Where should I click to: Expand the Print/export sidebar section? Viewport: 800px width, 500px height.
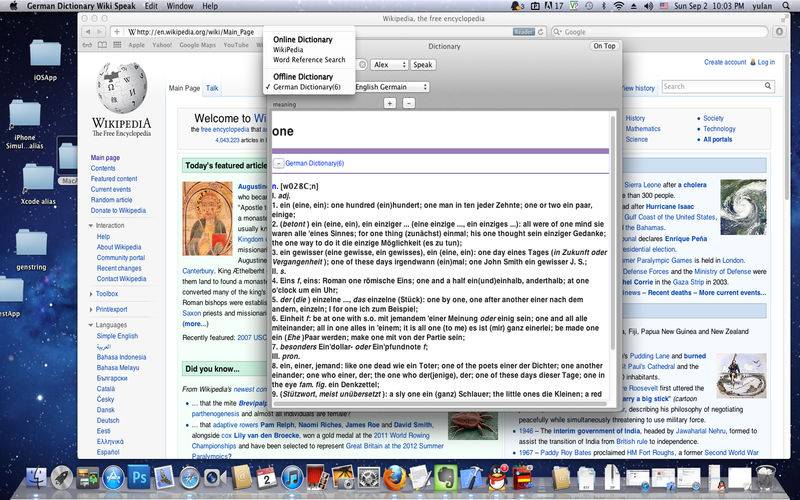pyautogui.click(x=111, y=309)
